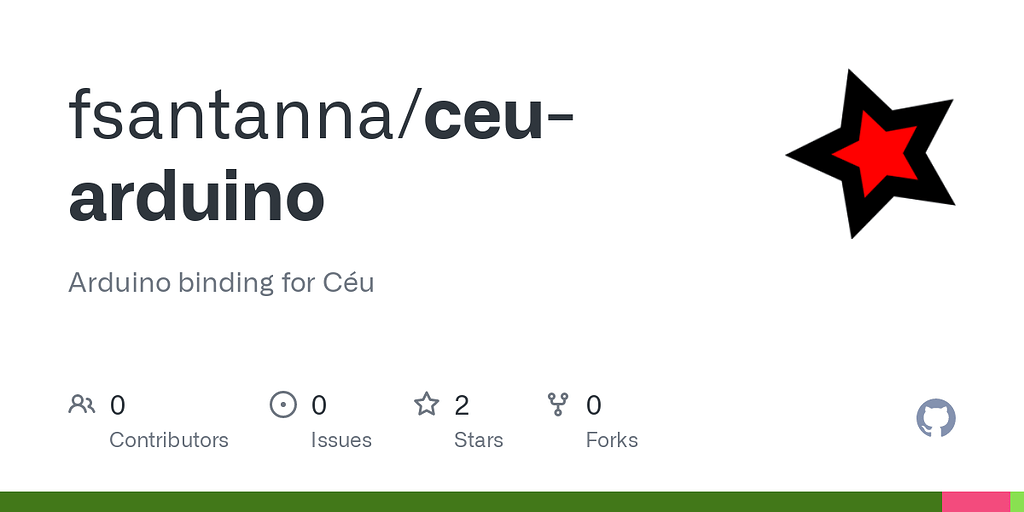Click the dark green language bar segment
The image size is (1024, 512).
tap(470, 501)
